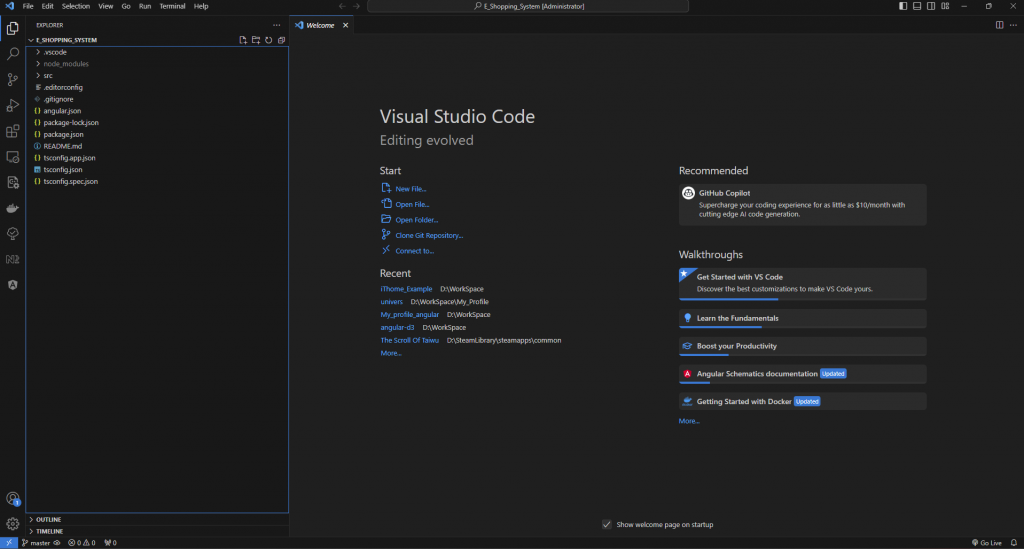Screen dimensions: 1024x549
Task: Click the New File icon in Explorer header
Action: click(x=243, y=40)
